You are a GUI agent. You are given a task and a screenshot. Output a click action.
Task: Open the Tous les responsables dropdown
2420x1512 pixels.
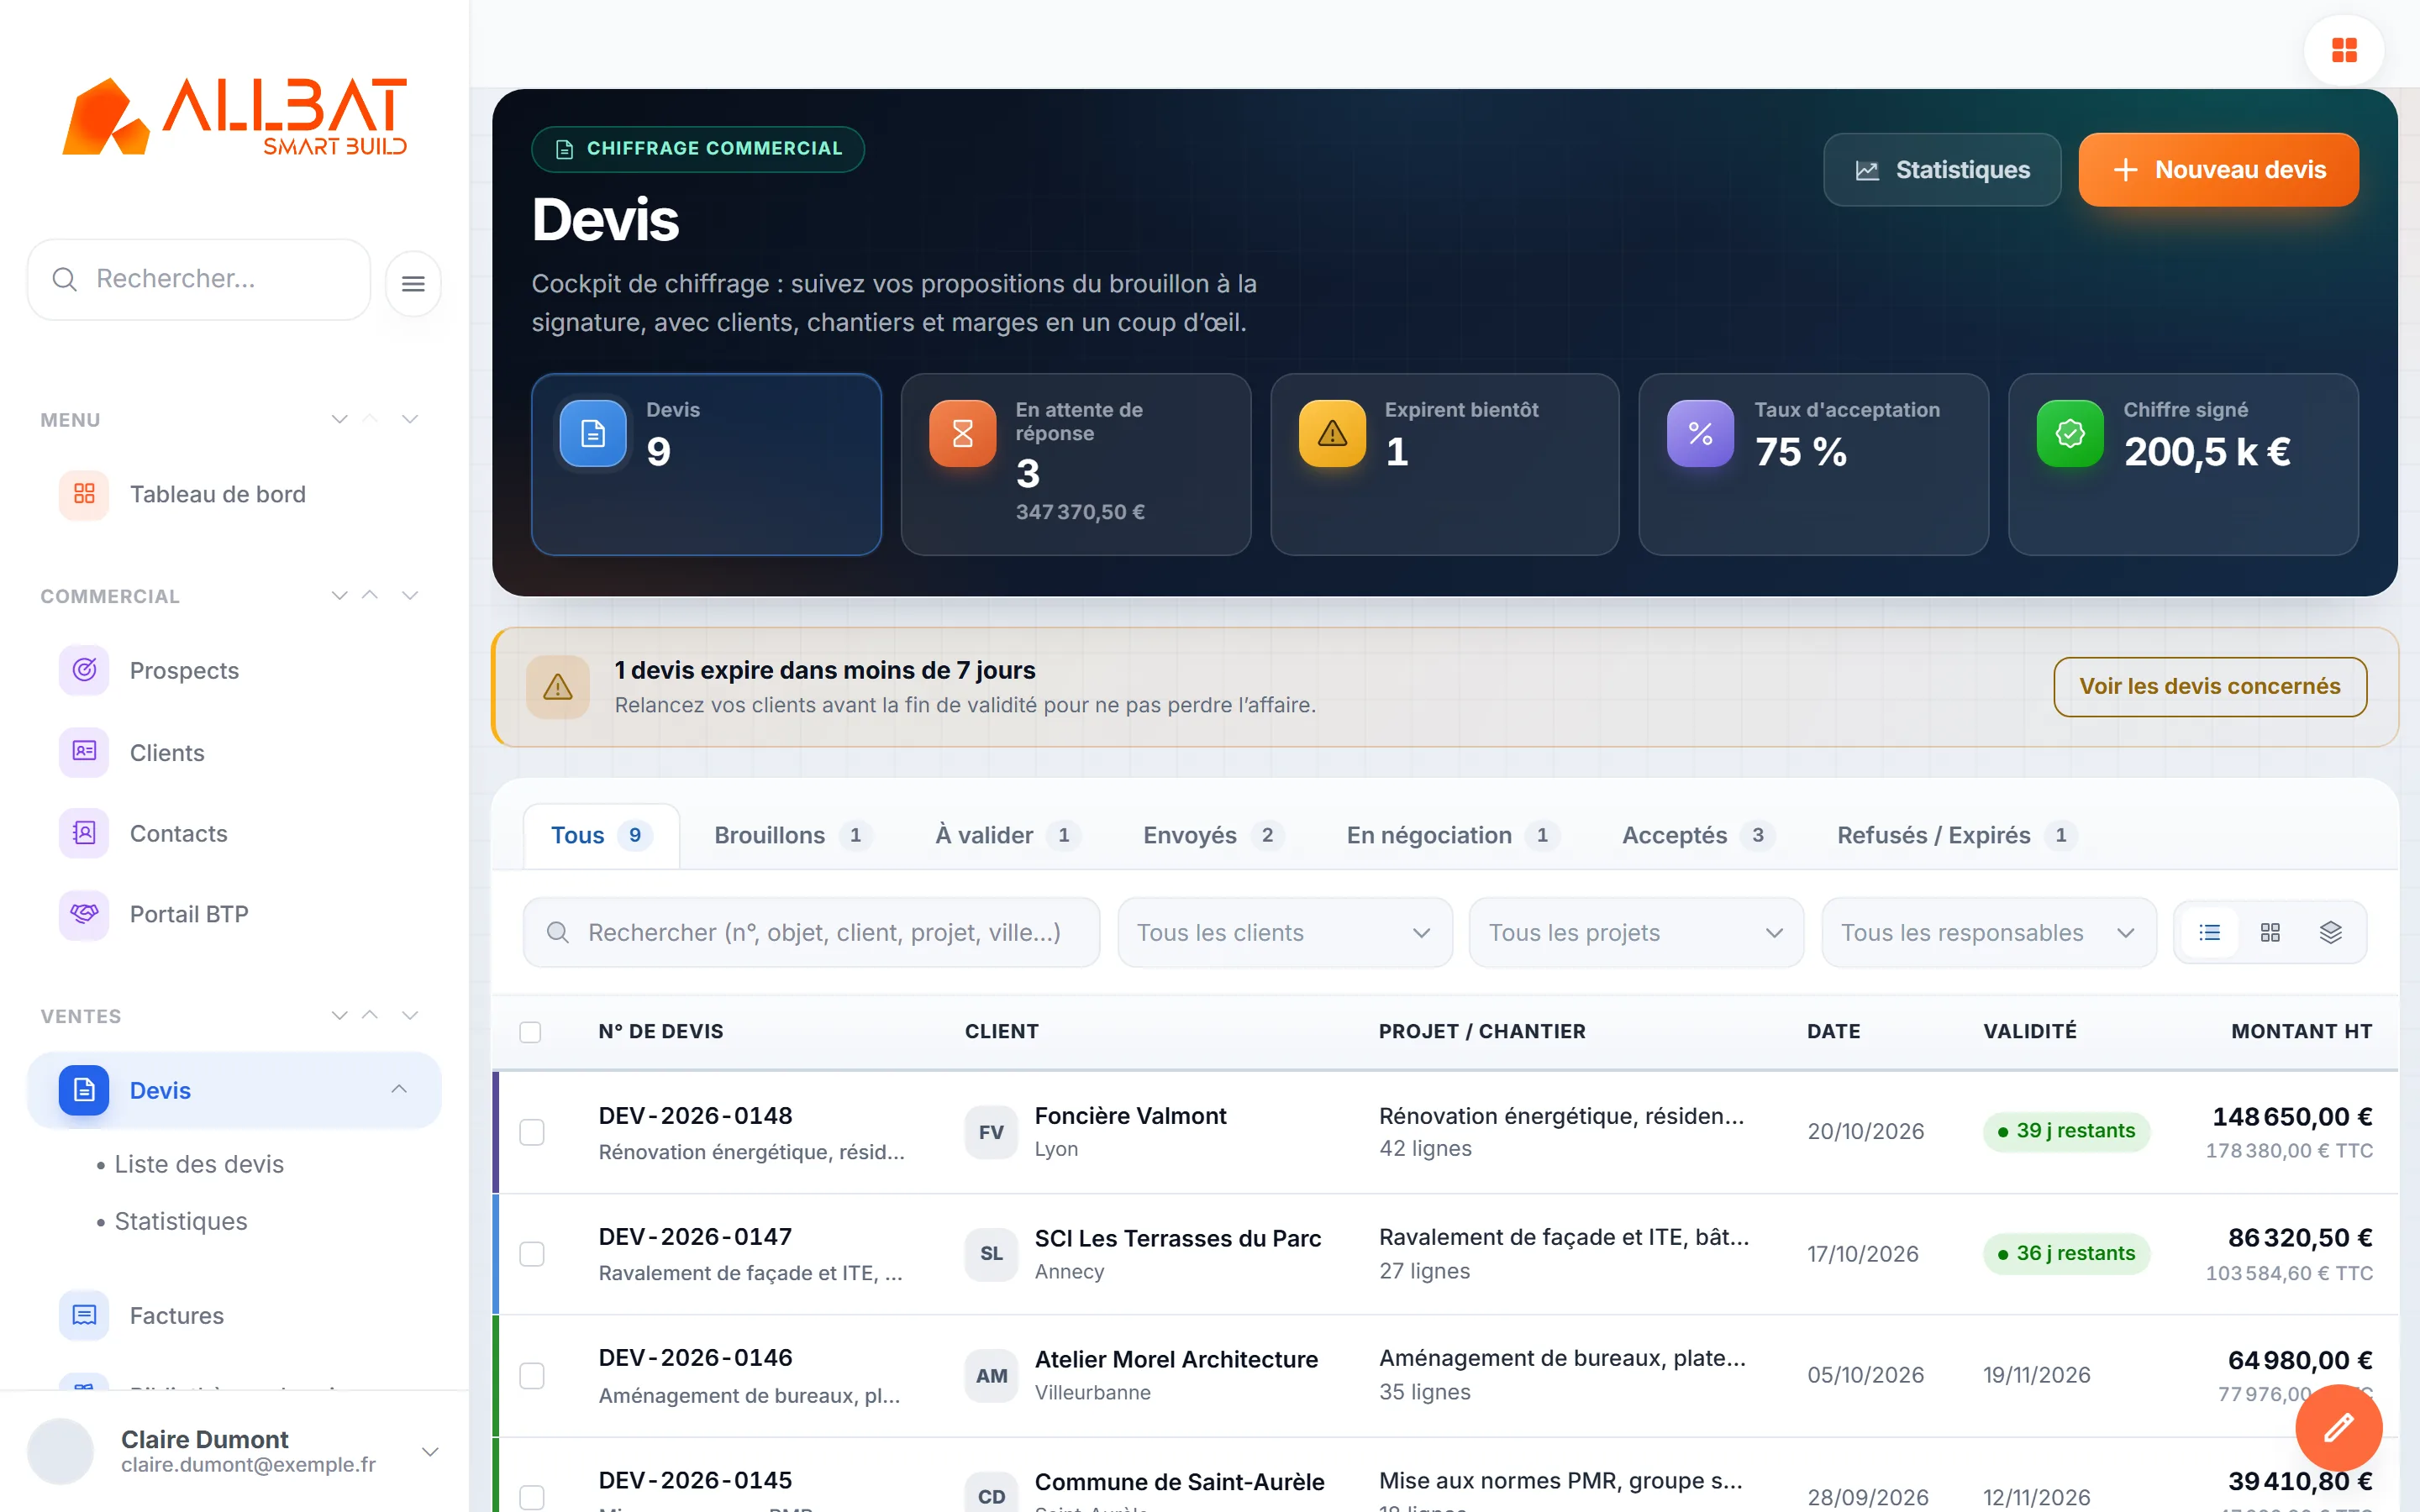[1989, 932]
